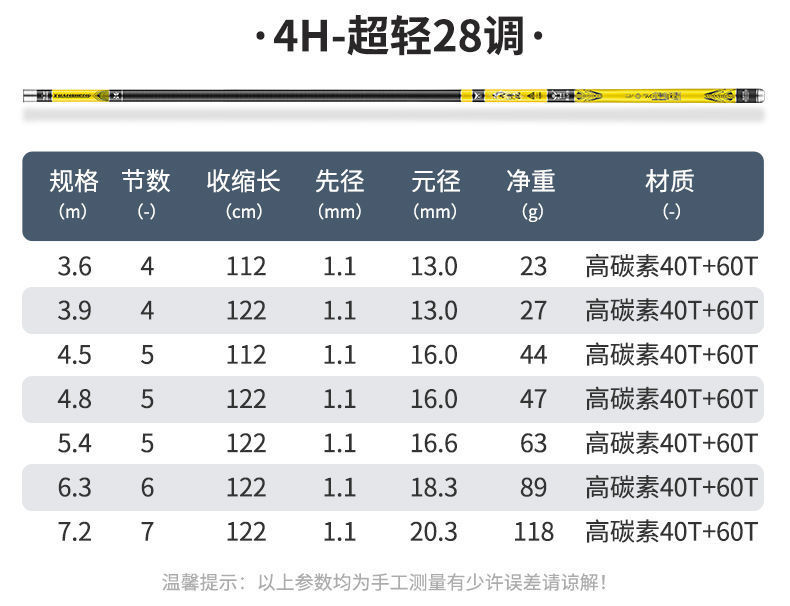The height and width of the screenshot is (606, 790).
Task: Click the 净重 (g) column header
Action: [x=532, y=194]
